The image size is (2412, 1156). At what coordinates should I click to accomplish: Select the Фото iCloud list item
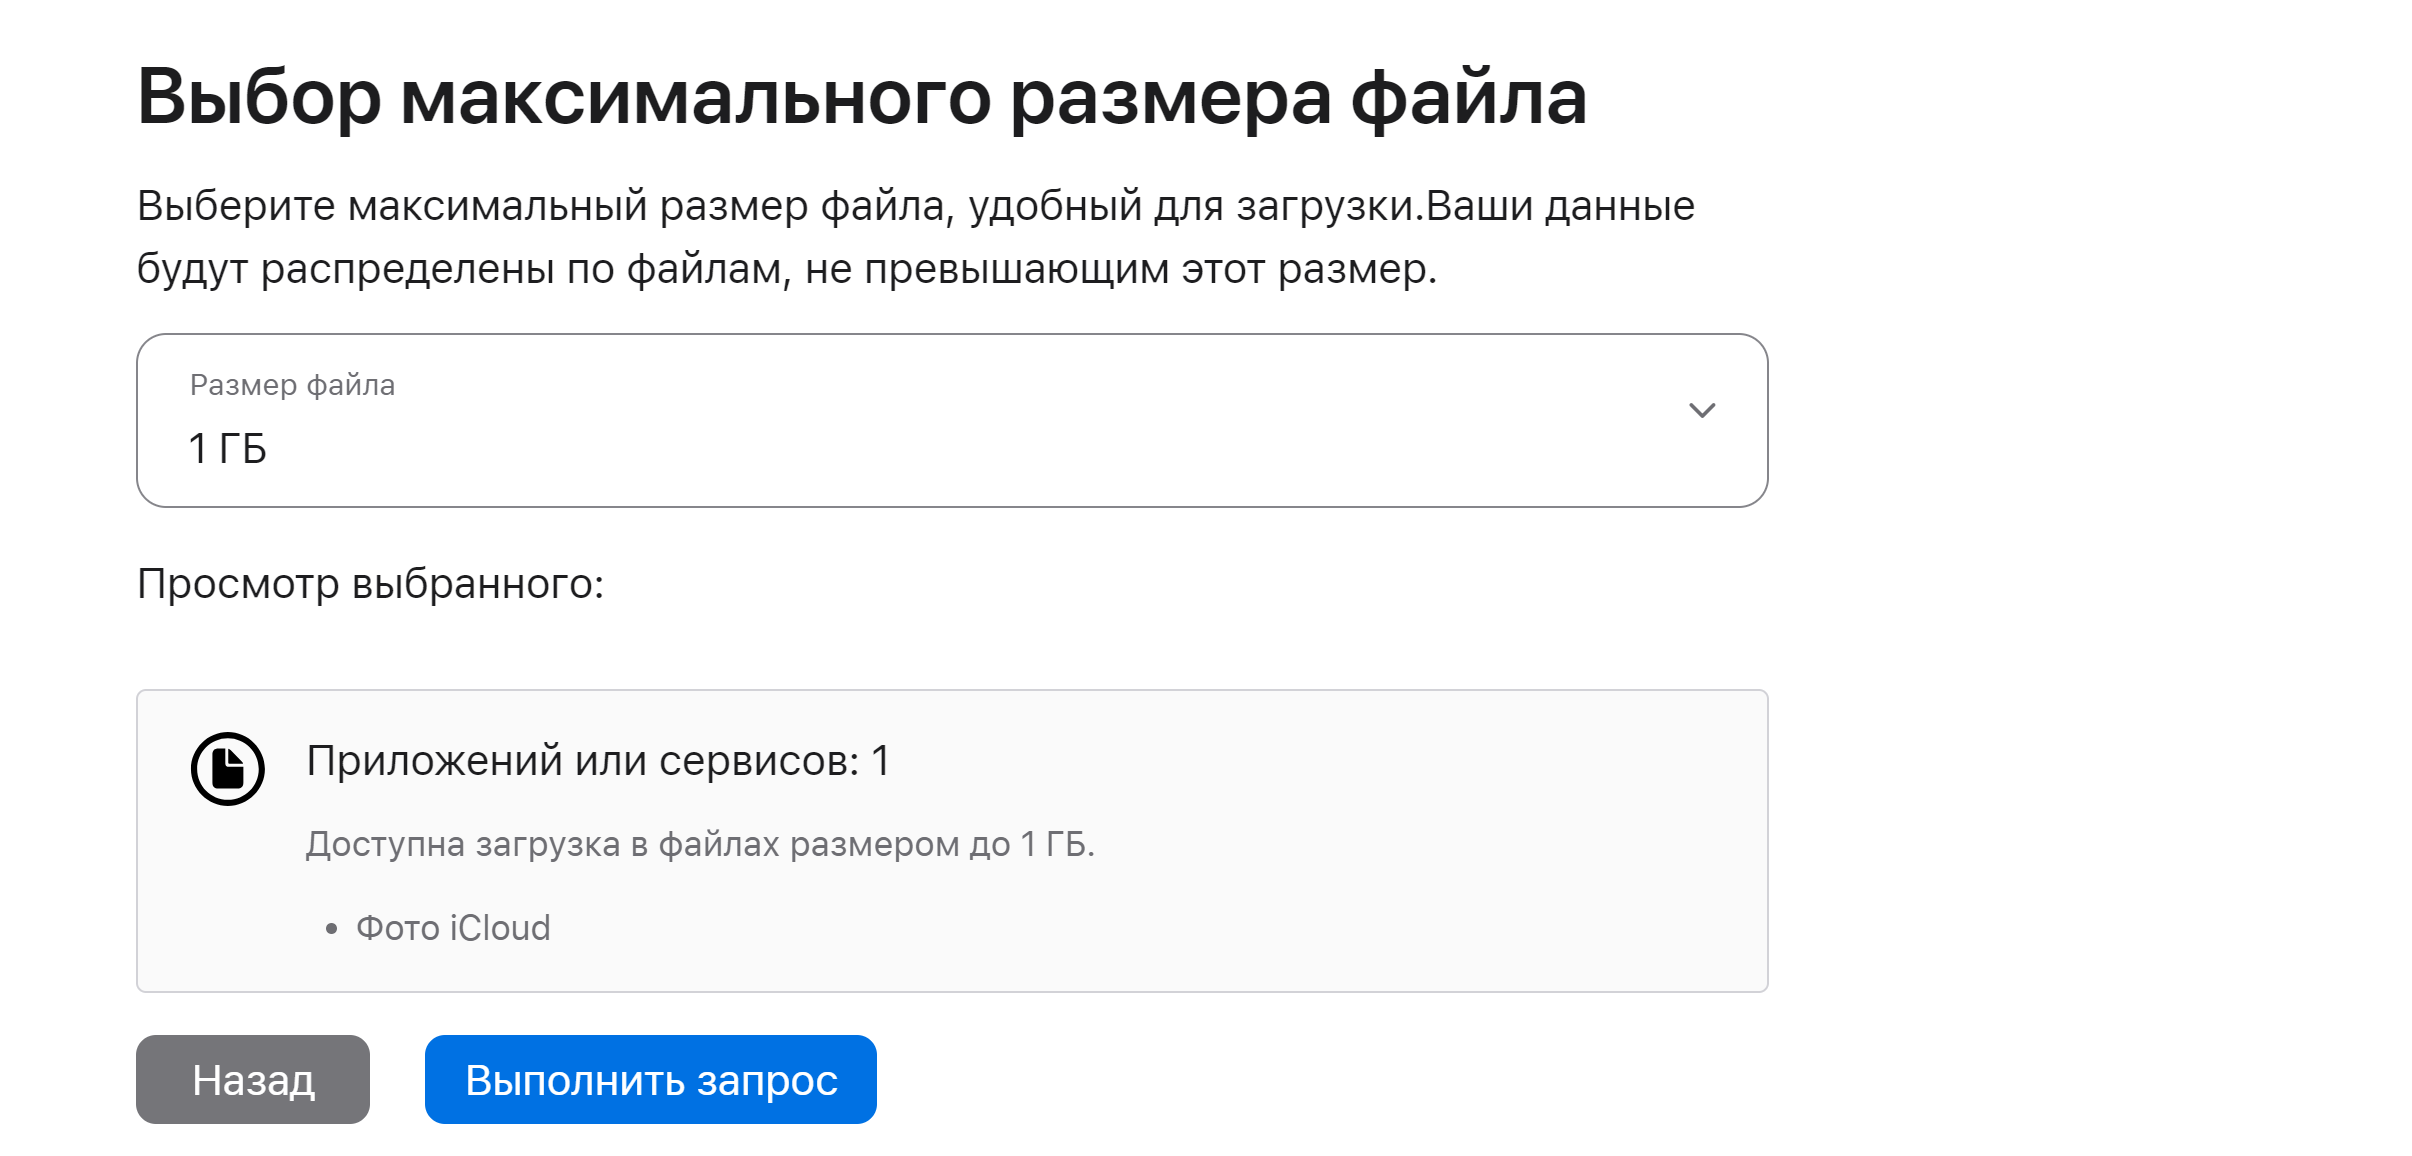point(453,928)
